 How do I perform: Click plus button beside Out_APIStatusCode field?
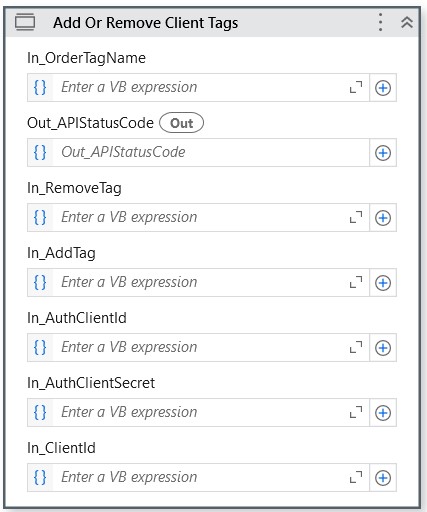click(x=383, y=153)
